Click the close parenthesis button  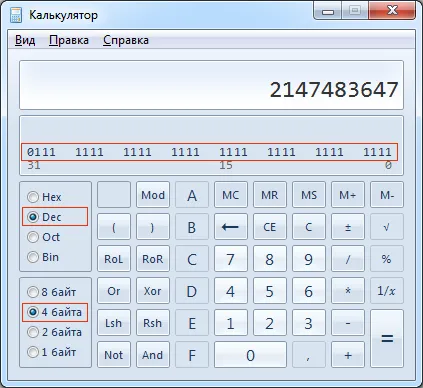tap(153, 227)
